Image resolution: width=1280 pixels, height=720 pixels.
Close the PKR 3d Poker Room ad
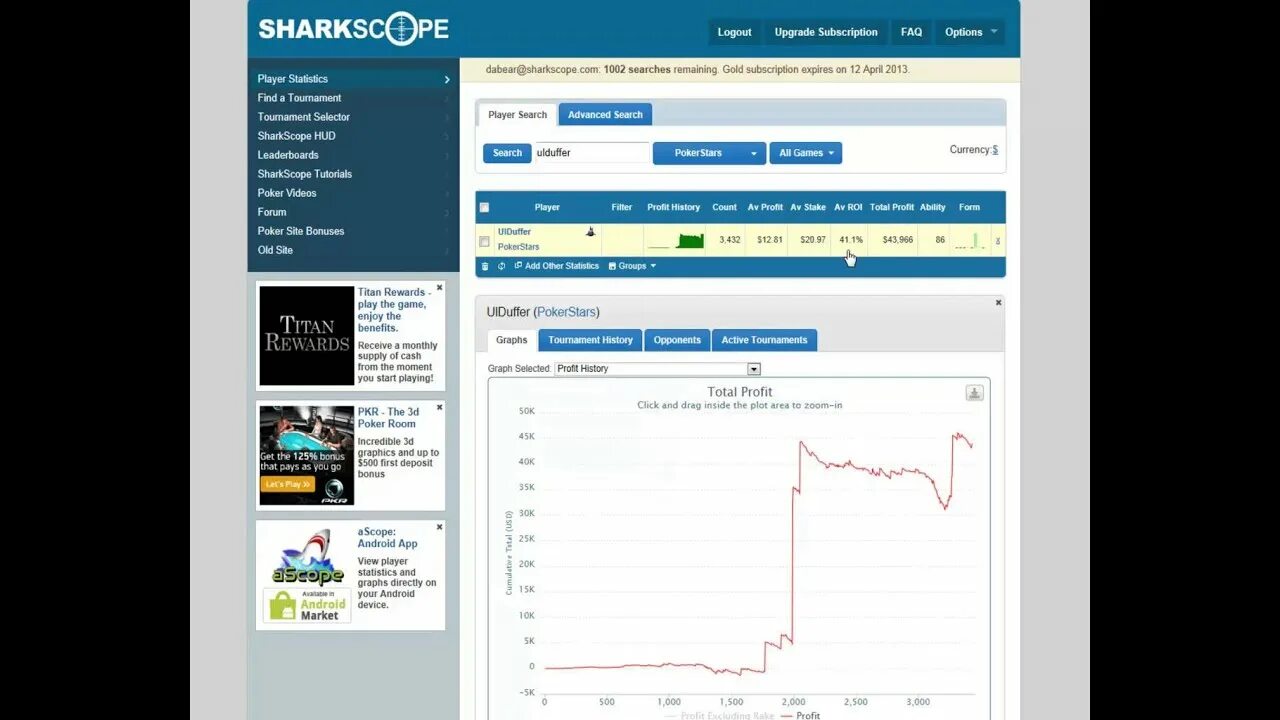(439, 408)
